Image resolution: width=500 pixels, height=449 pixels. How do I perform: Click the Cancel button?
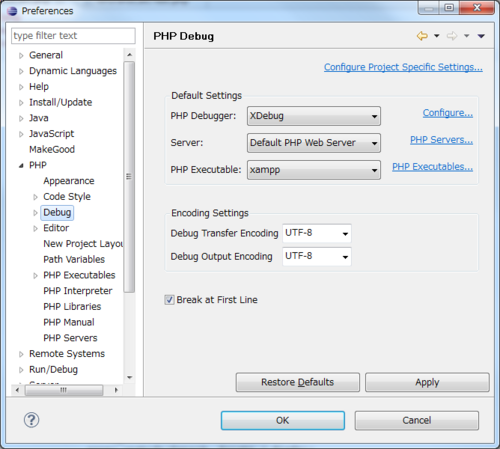pos(417,420)
